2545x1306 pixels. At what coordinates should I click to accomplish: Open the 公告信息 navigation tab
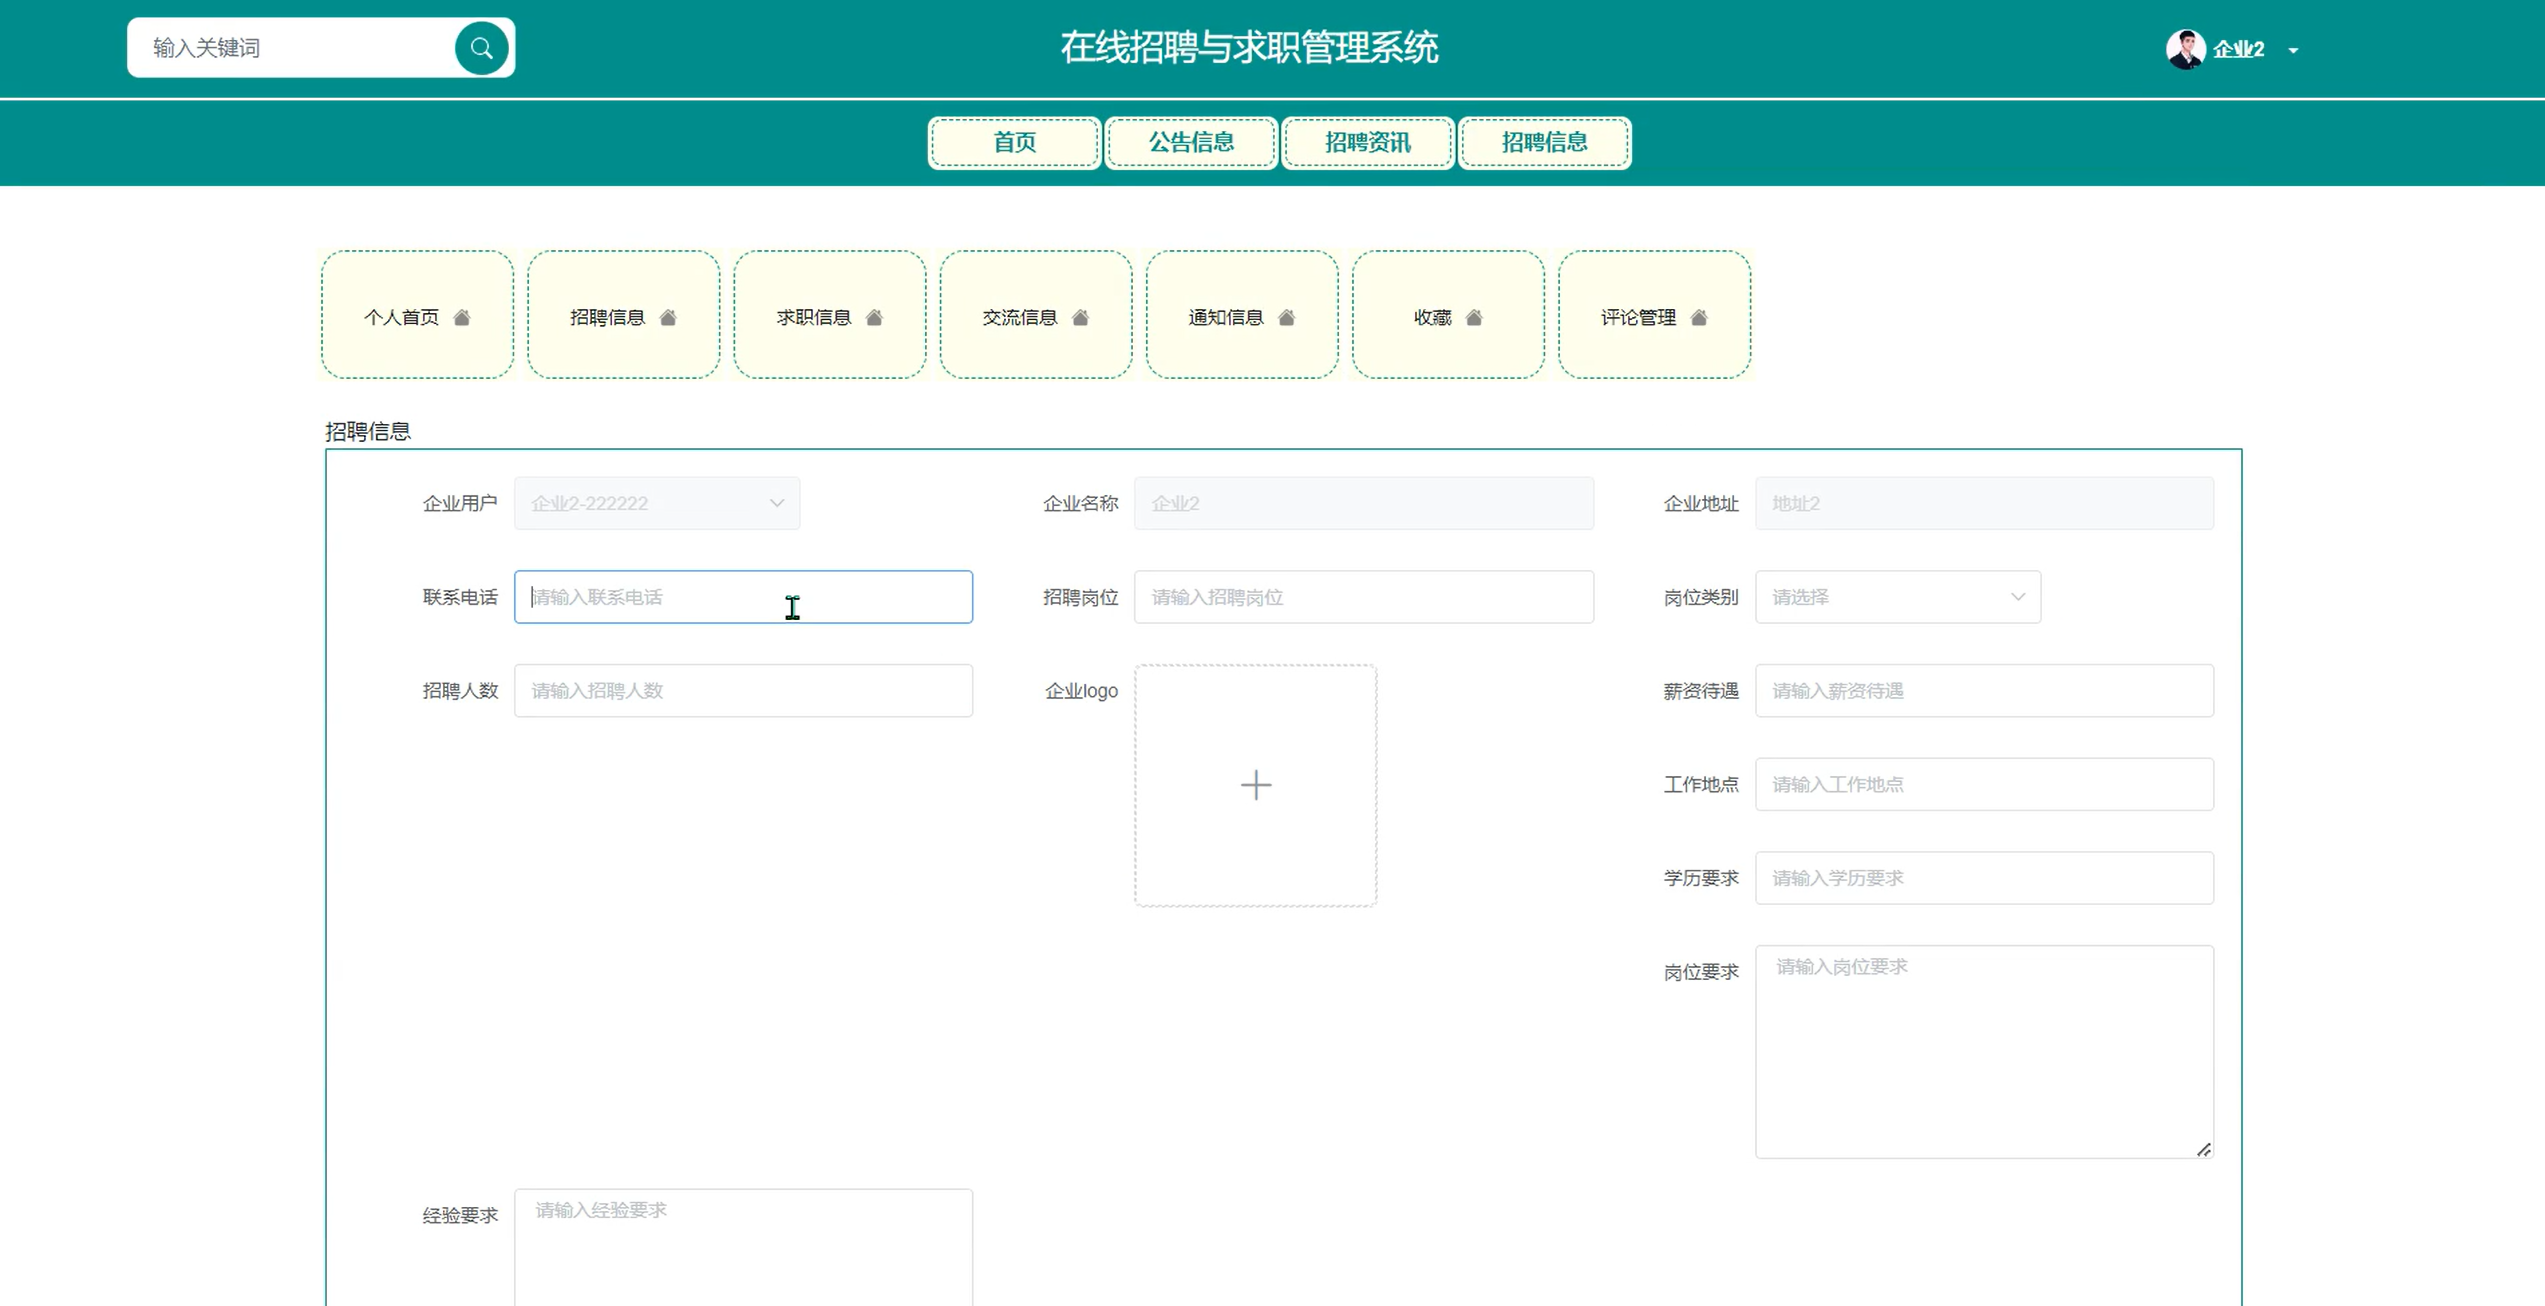coord(1191,142)
